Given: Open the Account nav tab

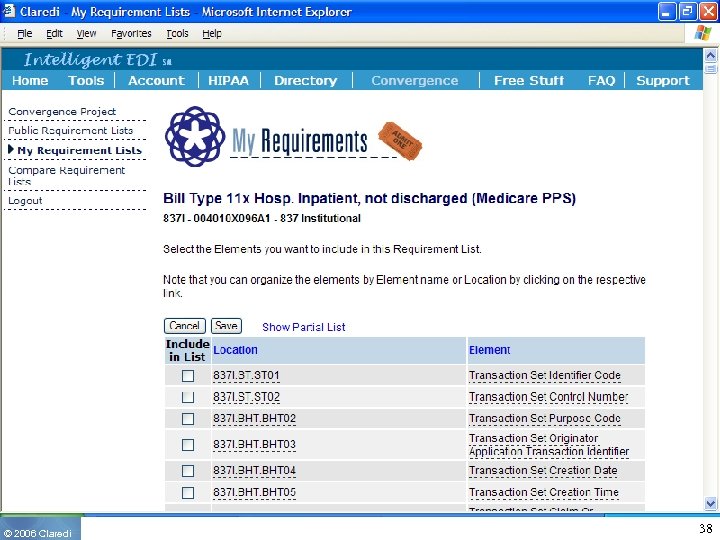Looking at the screenshot, I should (156, 80).
